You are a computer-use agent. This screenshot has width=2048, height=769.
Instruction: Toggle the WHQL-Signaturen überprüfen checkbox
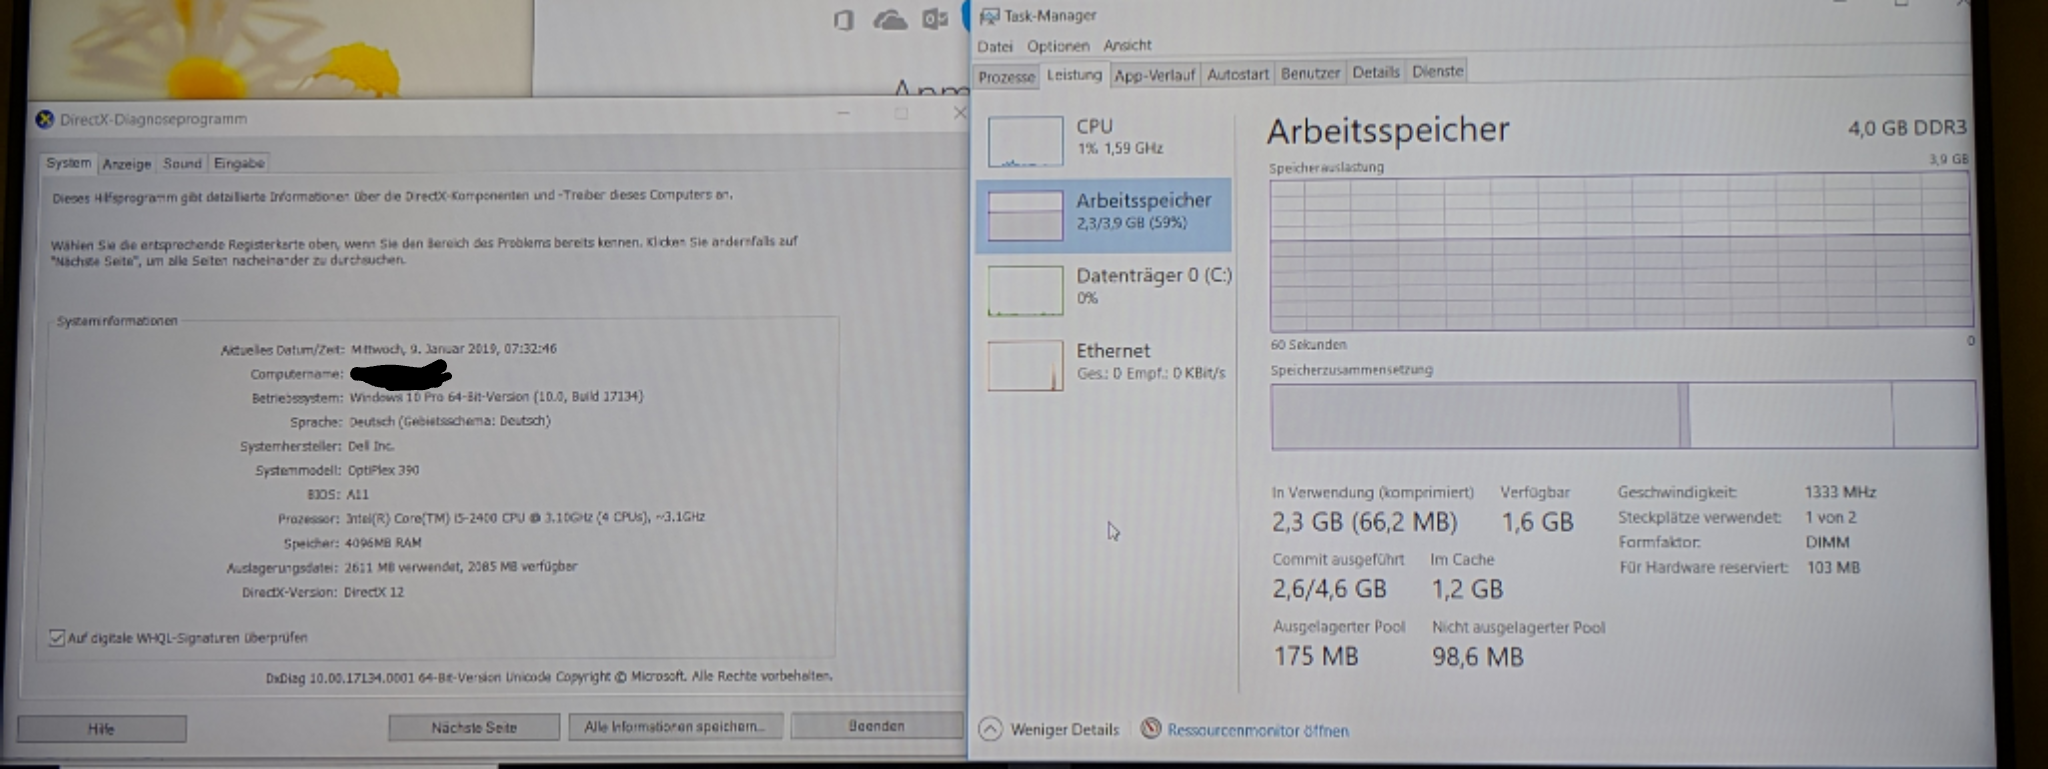pyautogui.click(x=57, y=638)
